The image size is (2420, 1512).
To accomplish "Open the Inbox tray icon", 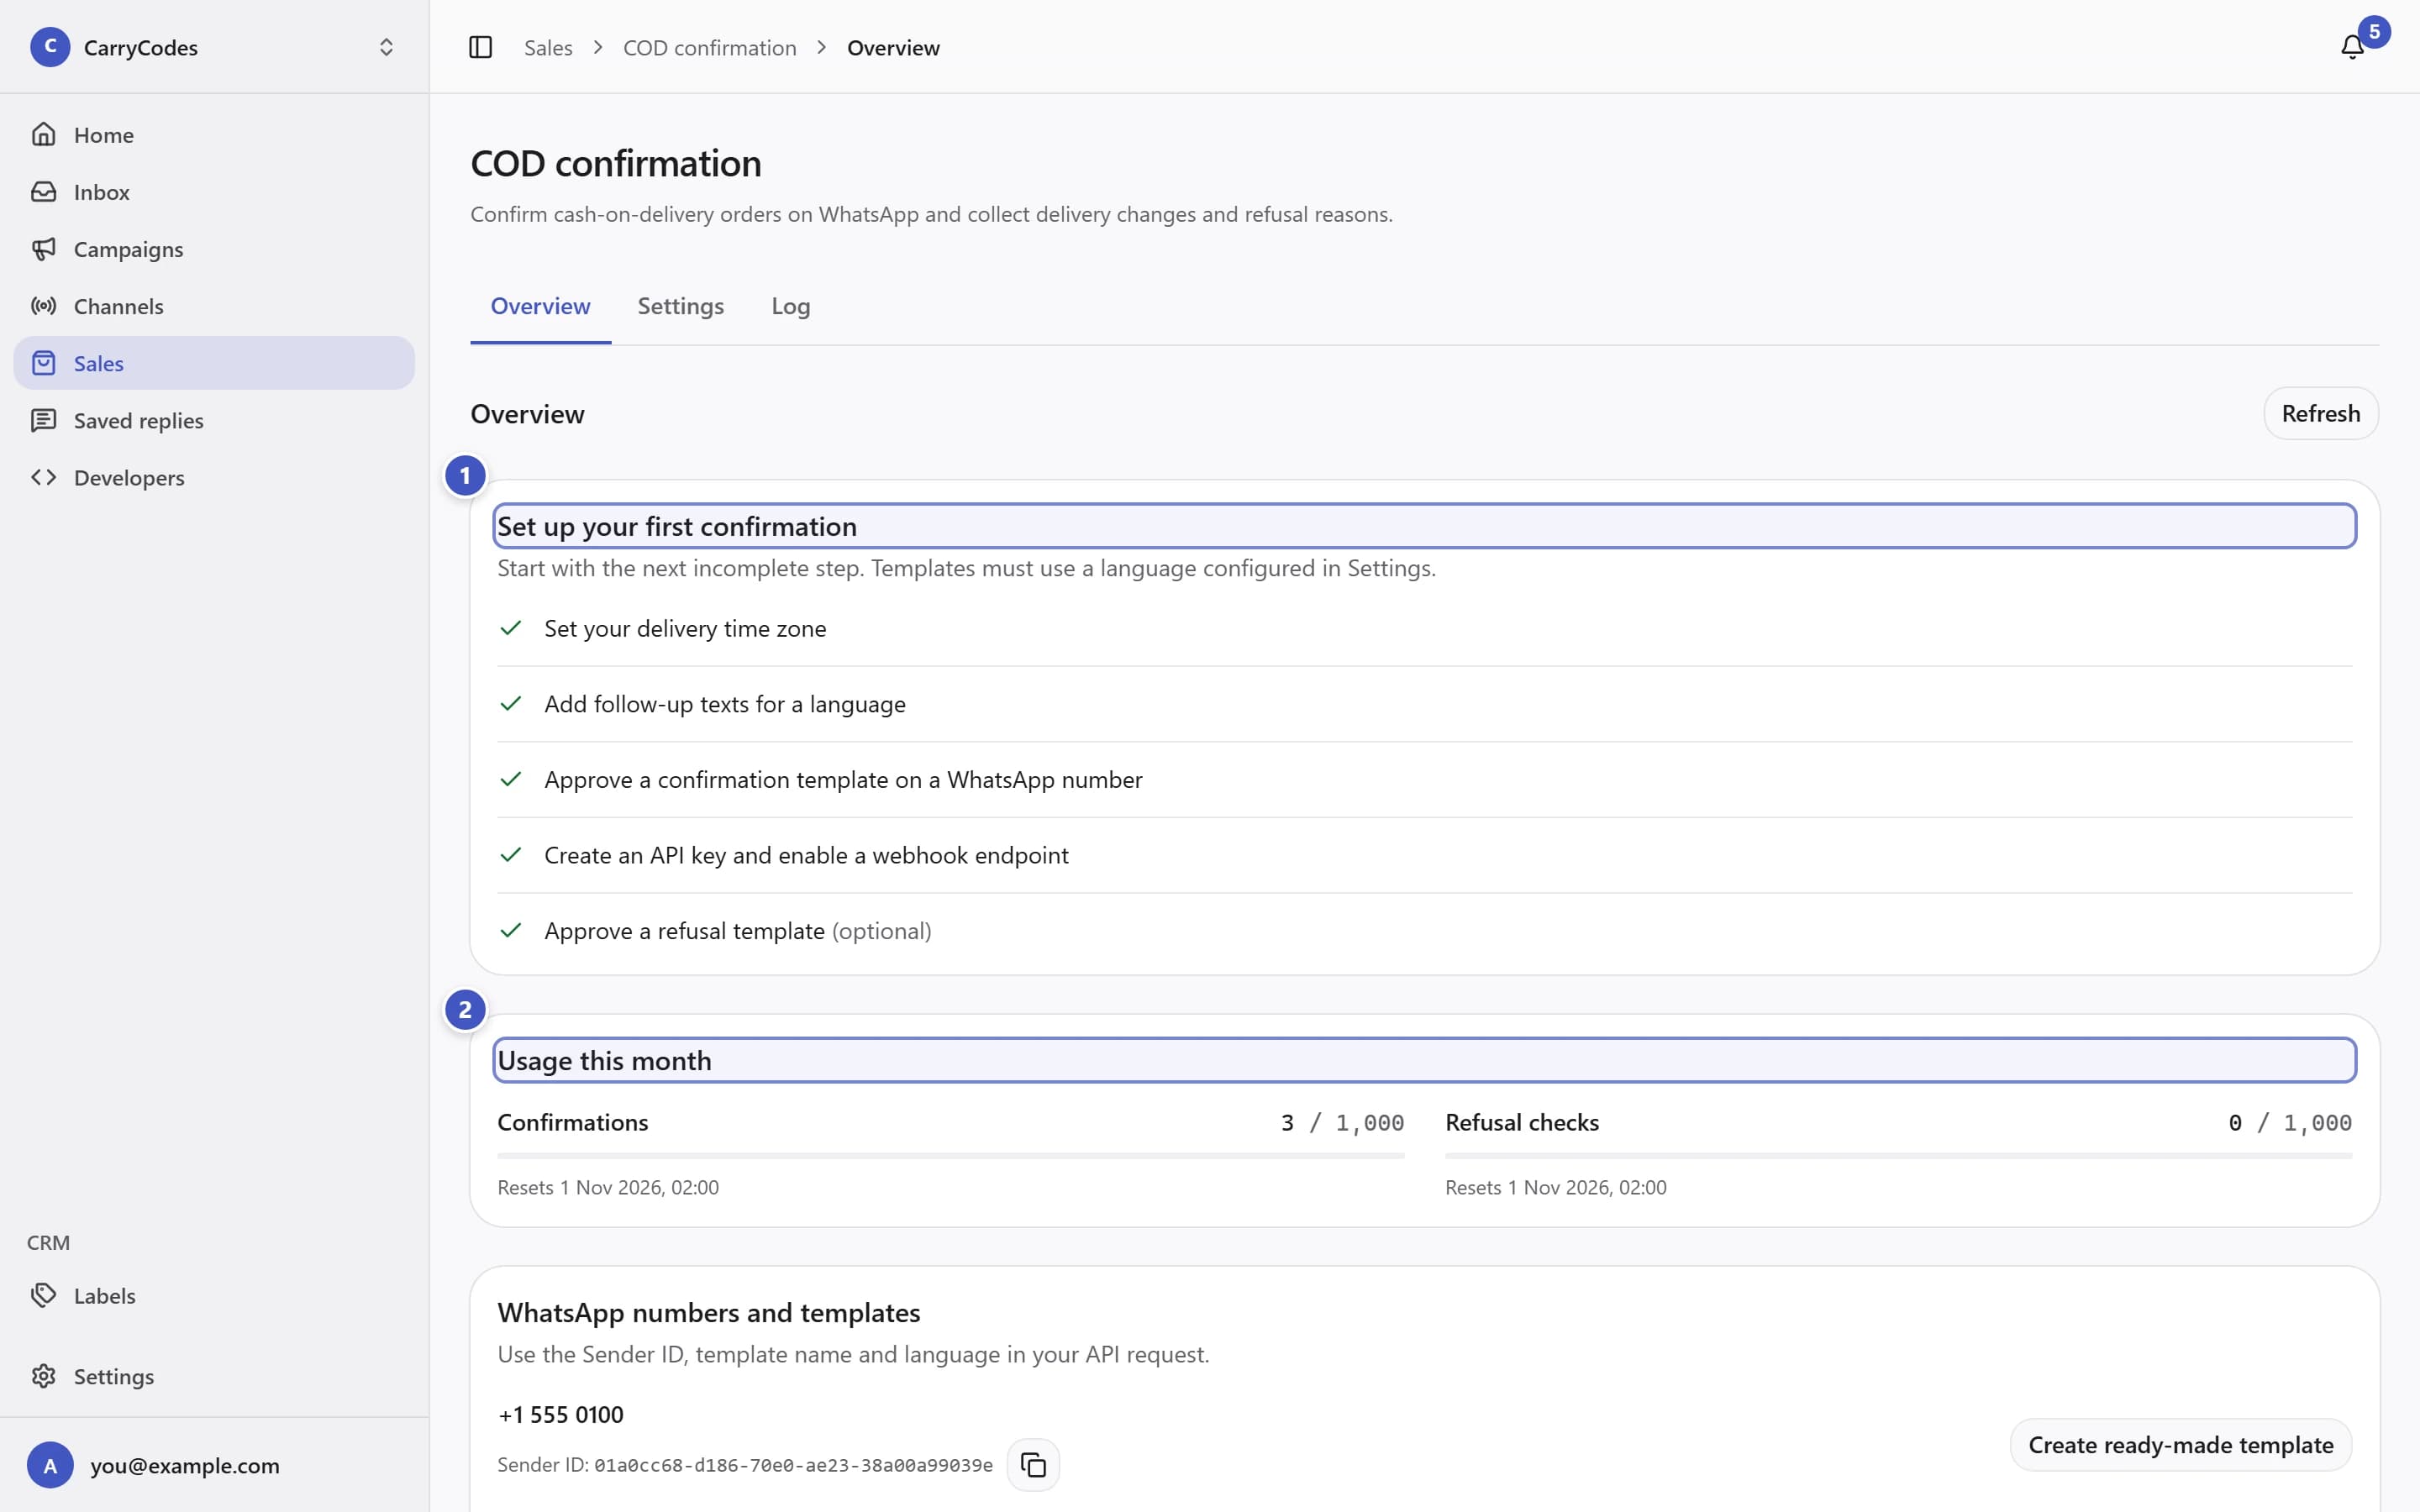I will [x=43, y=191].
